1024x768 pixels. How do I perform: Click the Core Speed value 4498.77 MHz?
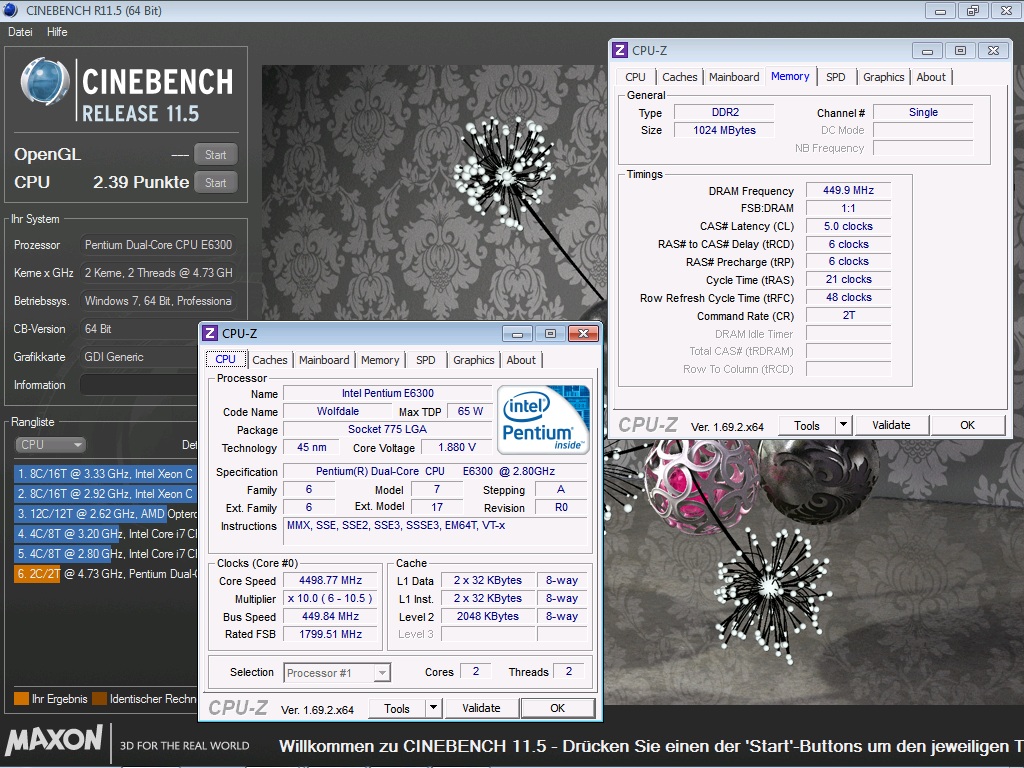pyautogui.click(x=330, y=580)
